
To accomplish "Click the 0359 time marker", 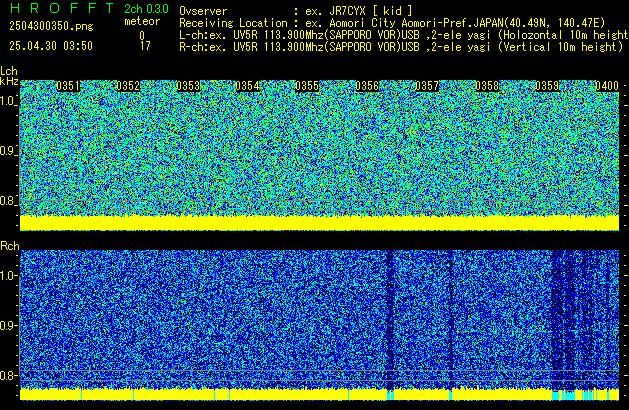I will tap(547, 86).
